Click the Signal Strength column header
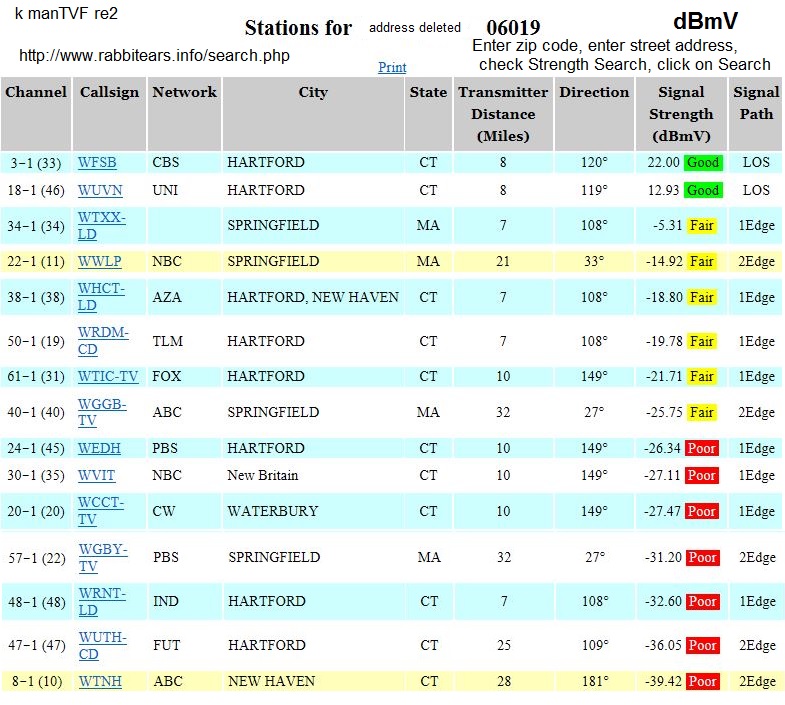Viewport: 785px width, 705px height. pos(680,113)
